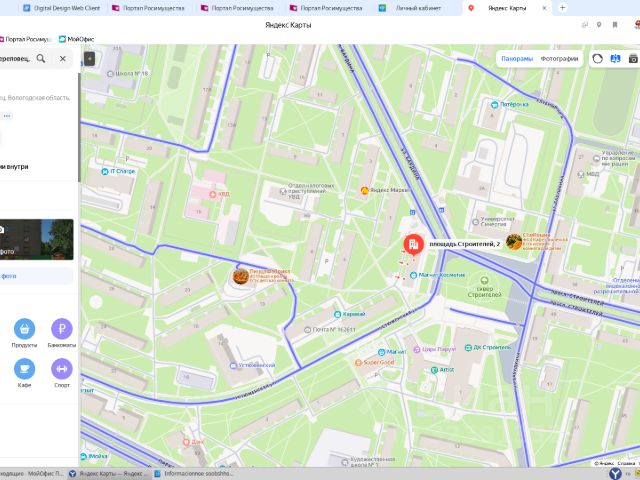Click the location pin icon in address bar
The image size is (640, 480).
pos(599,25)
